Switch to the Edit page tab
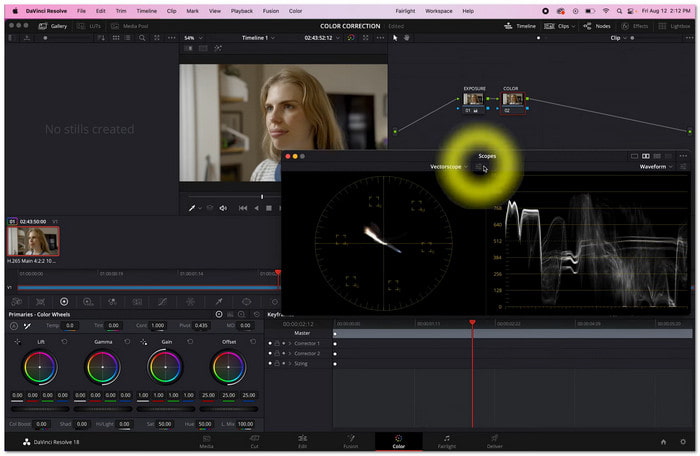 coord(302,441)
